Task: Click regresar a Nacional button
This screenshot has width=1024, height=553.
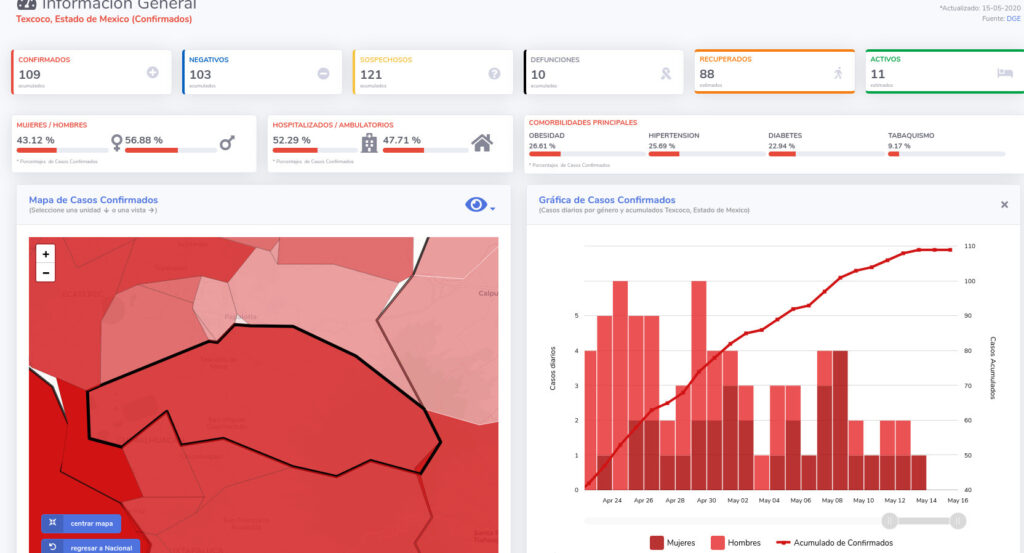Action: (89, 546)
